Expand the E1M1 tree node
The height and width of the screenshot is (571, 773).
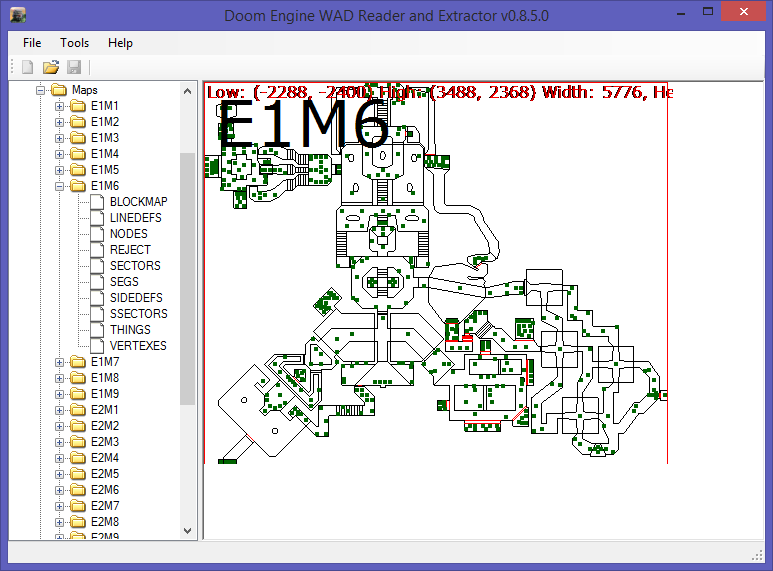(x=59, y=107)
